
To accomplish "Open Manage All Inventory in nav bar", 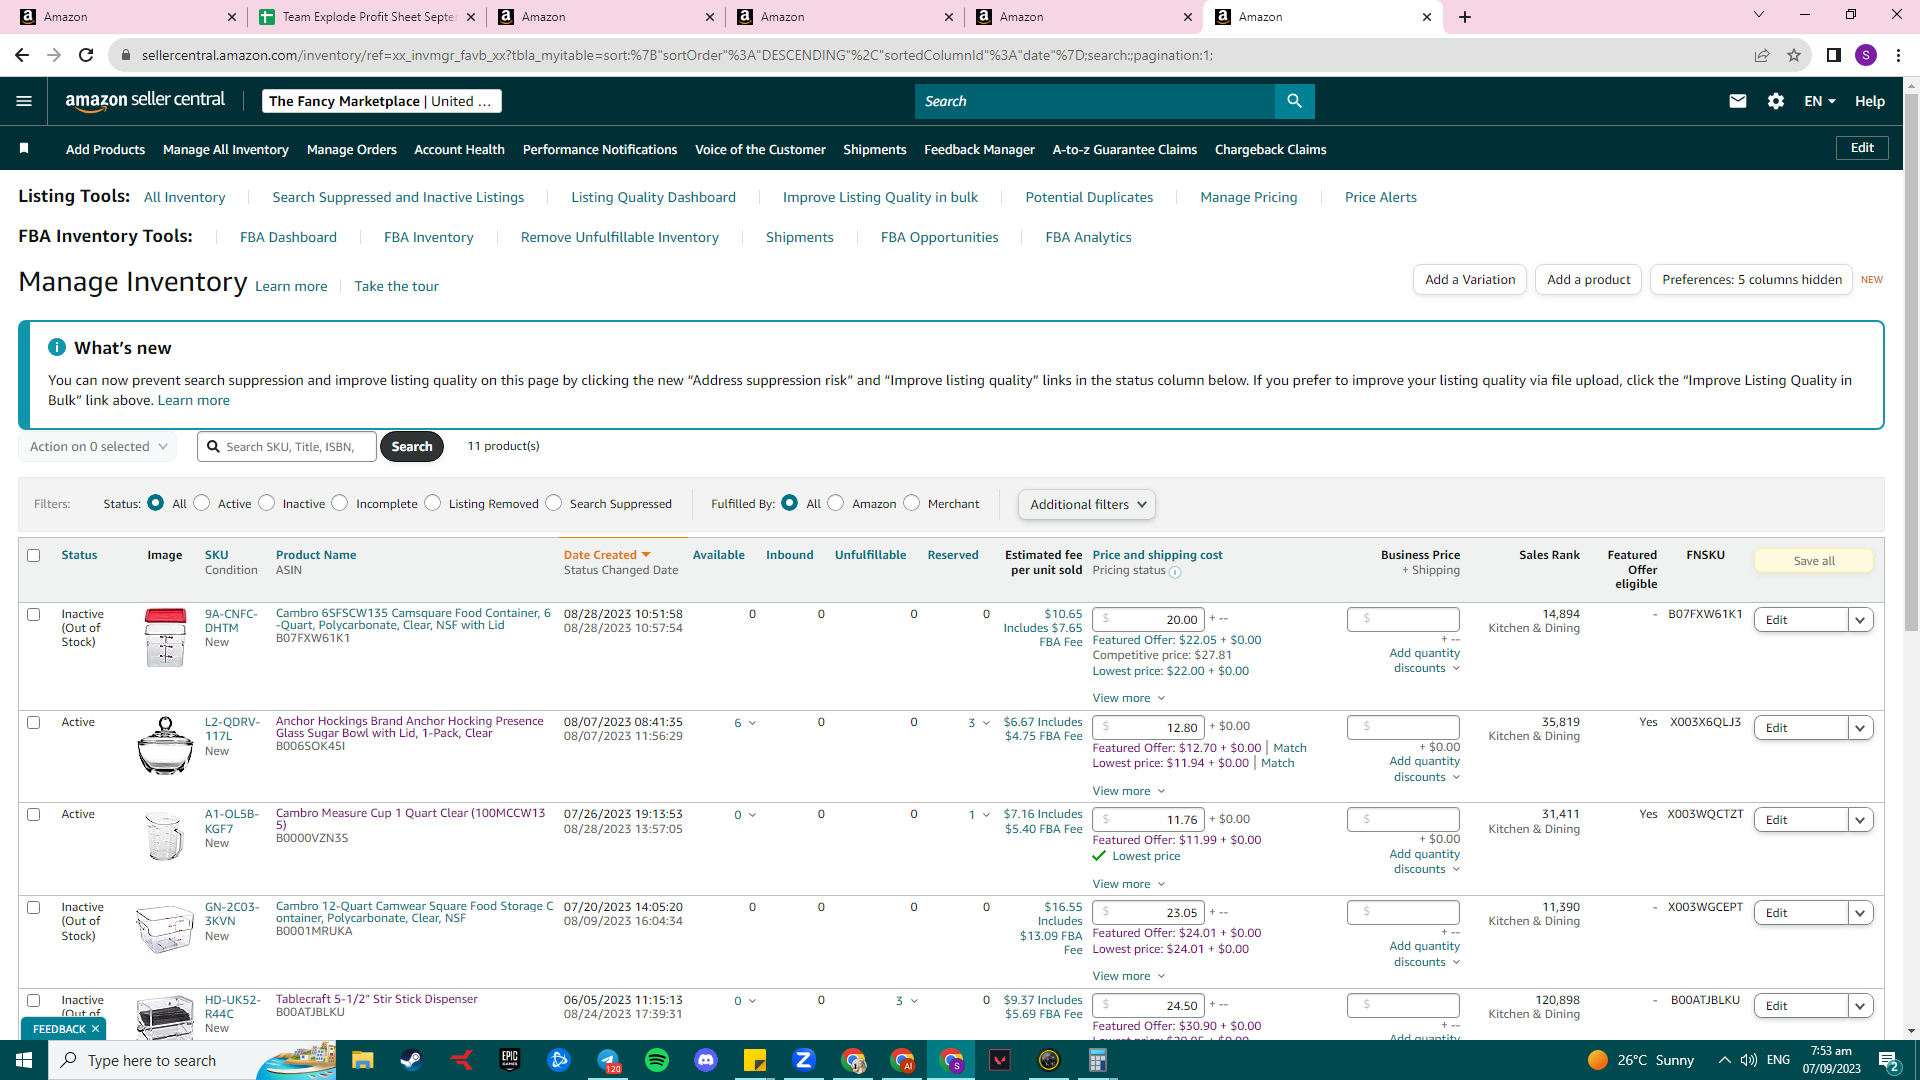I will pyautogui.click(x=226, y=149).
